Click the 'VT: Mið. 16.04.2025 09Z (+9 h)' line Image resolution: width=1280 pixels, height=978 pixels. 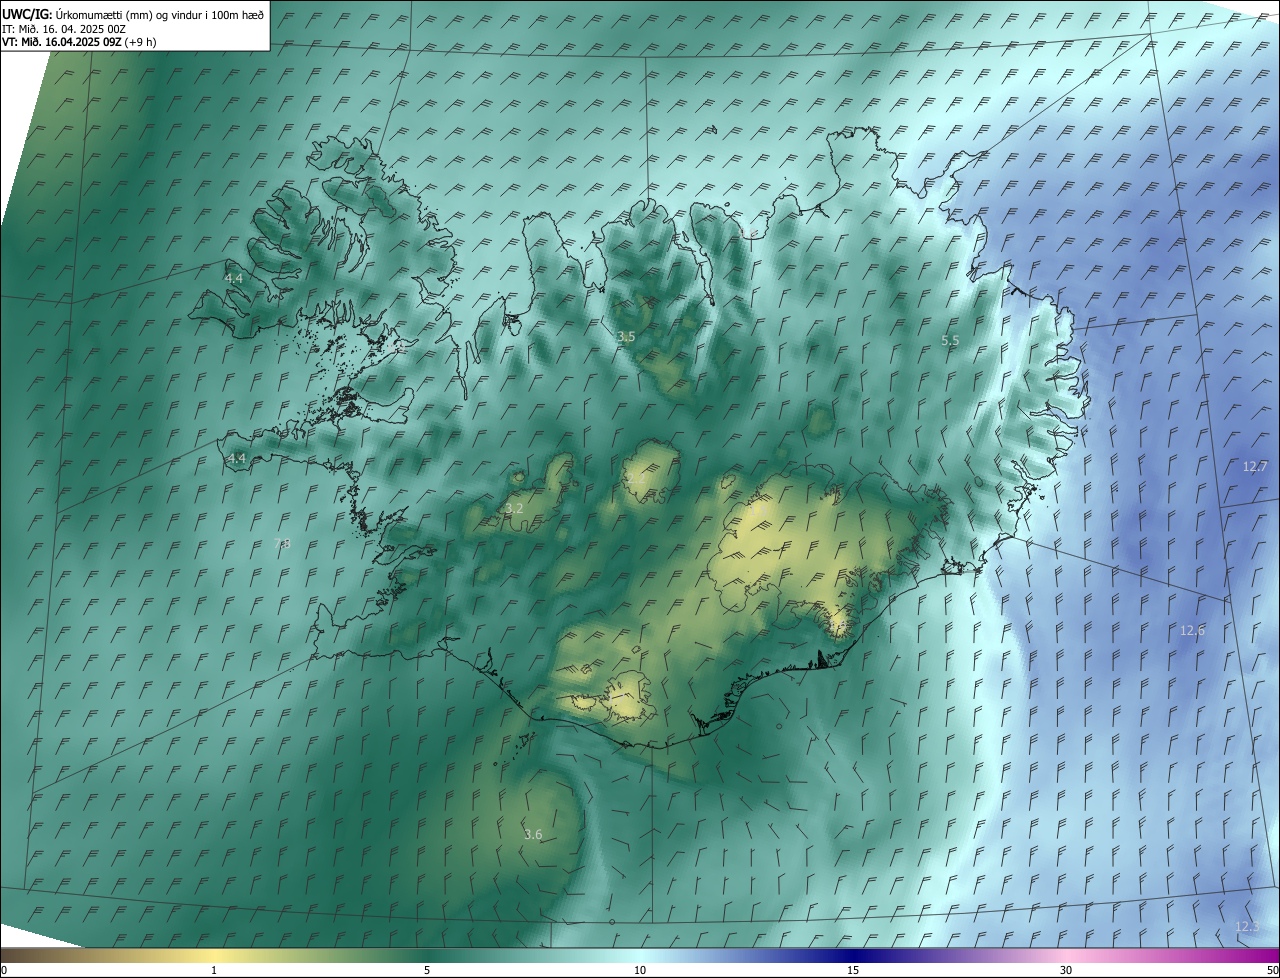coord(79,42)
